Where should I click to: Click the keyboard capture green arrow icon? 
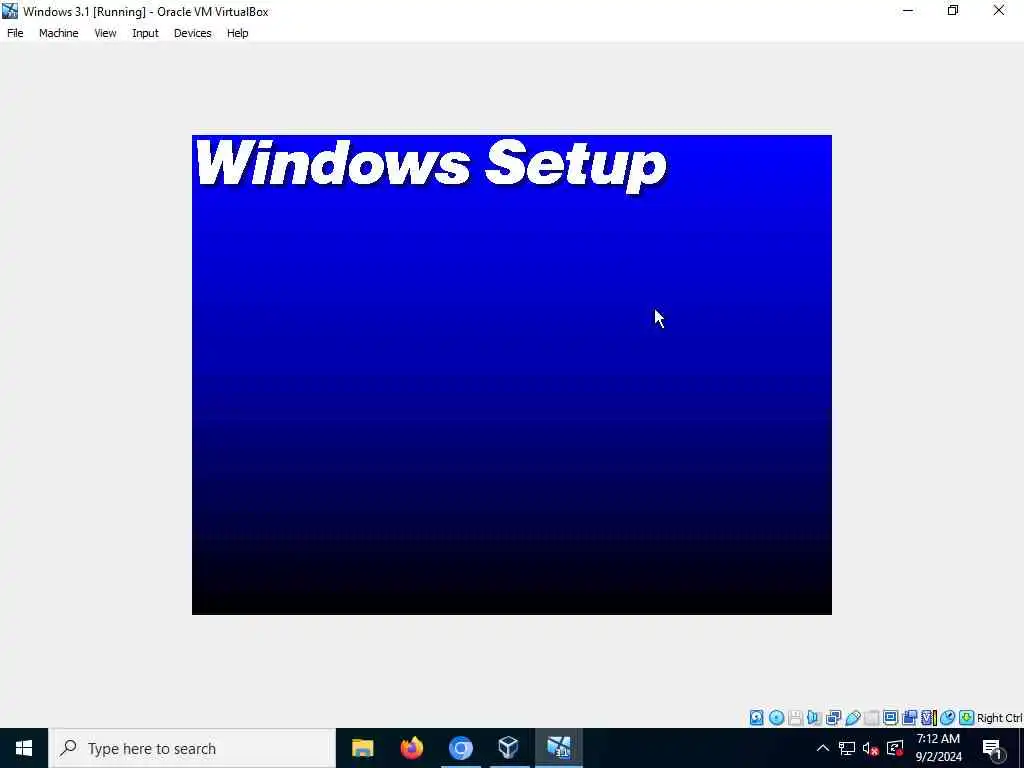[x=967, y=718]
